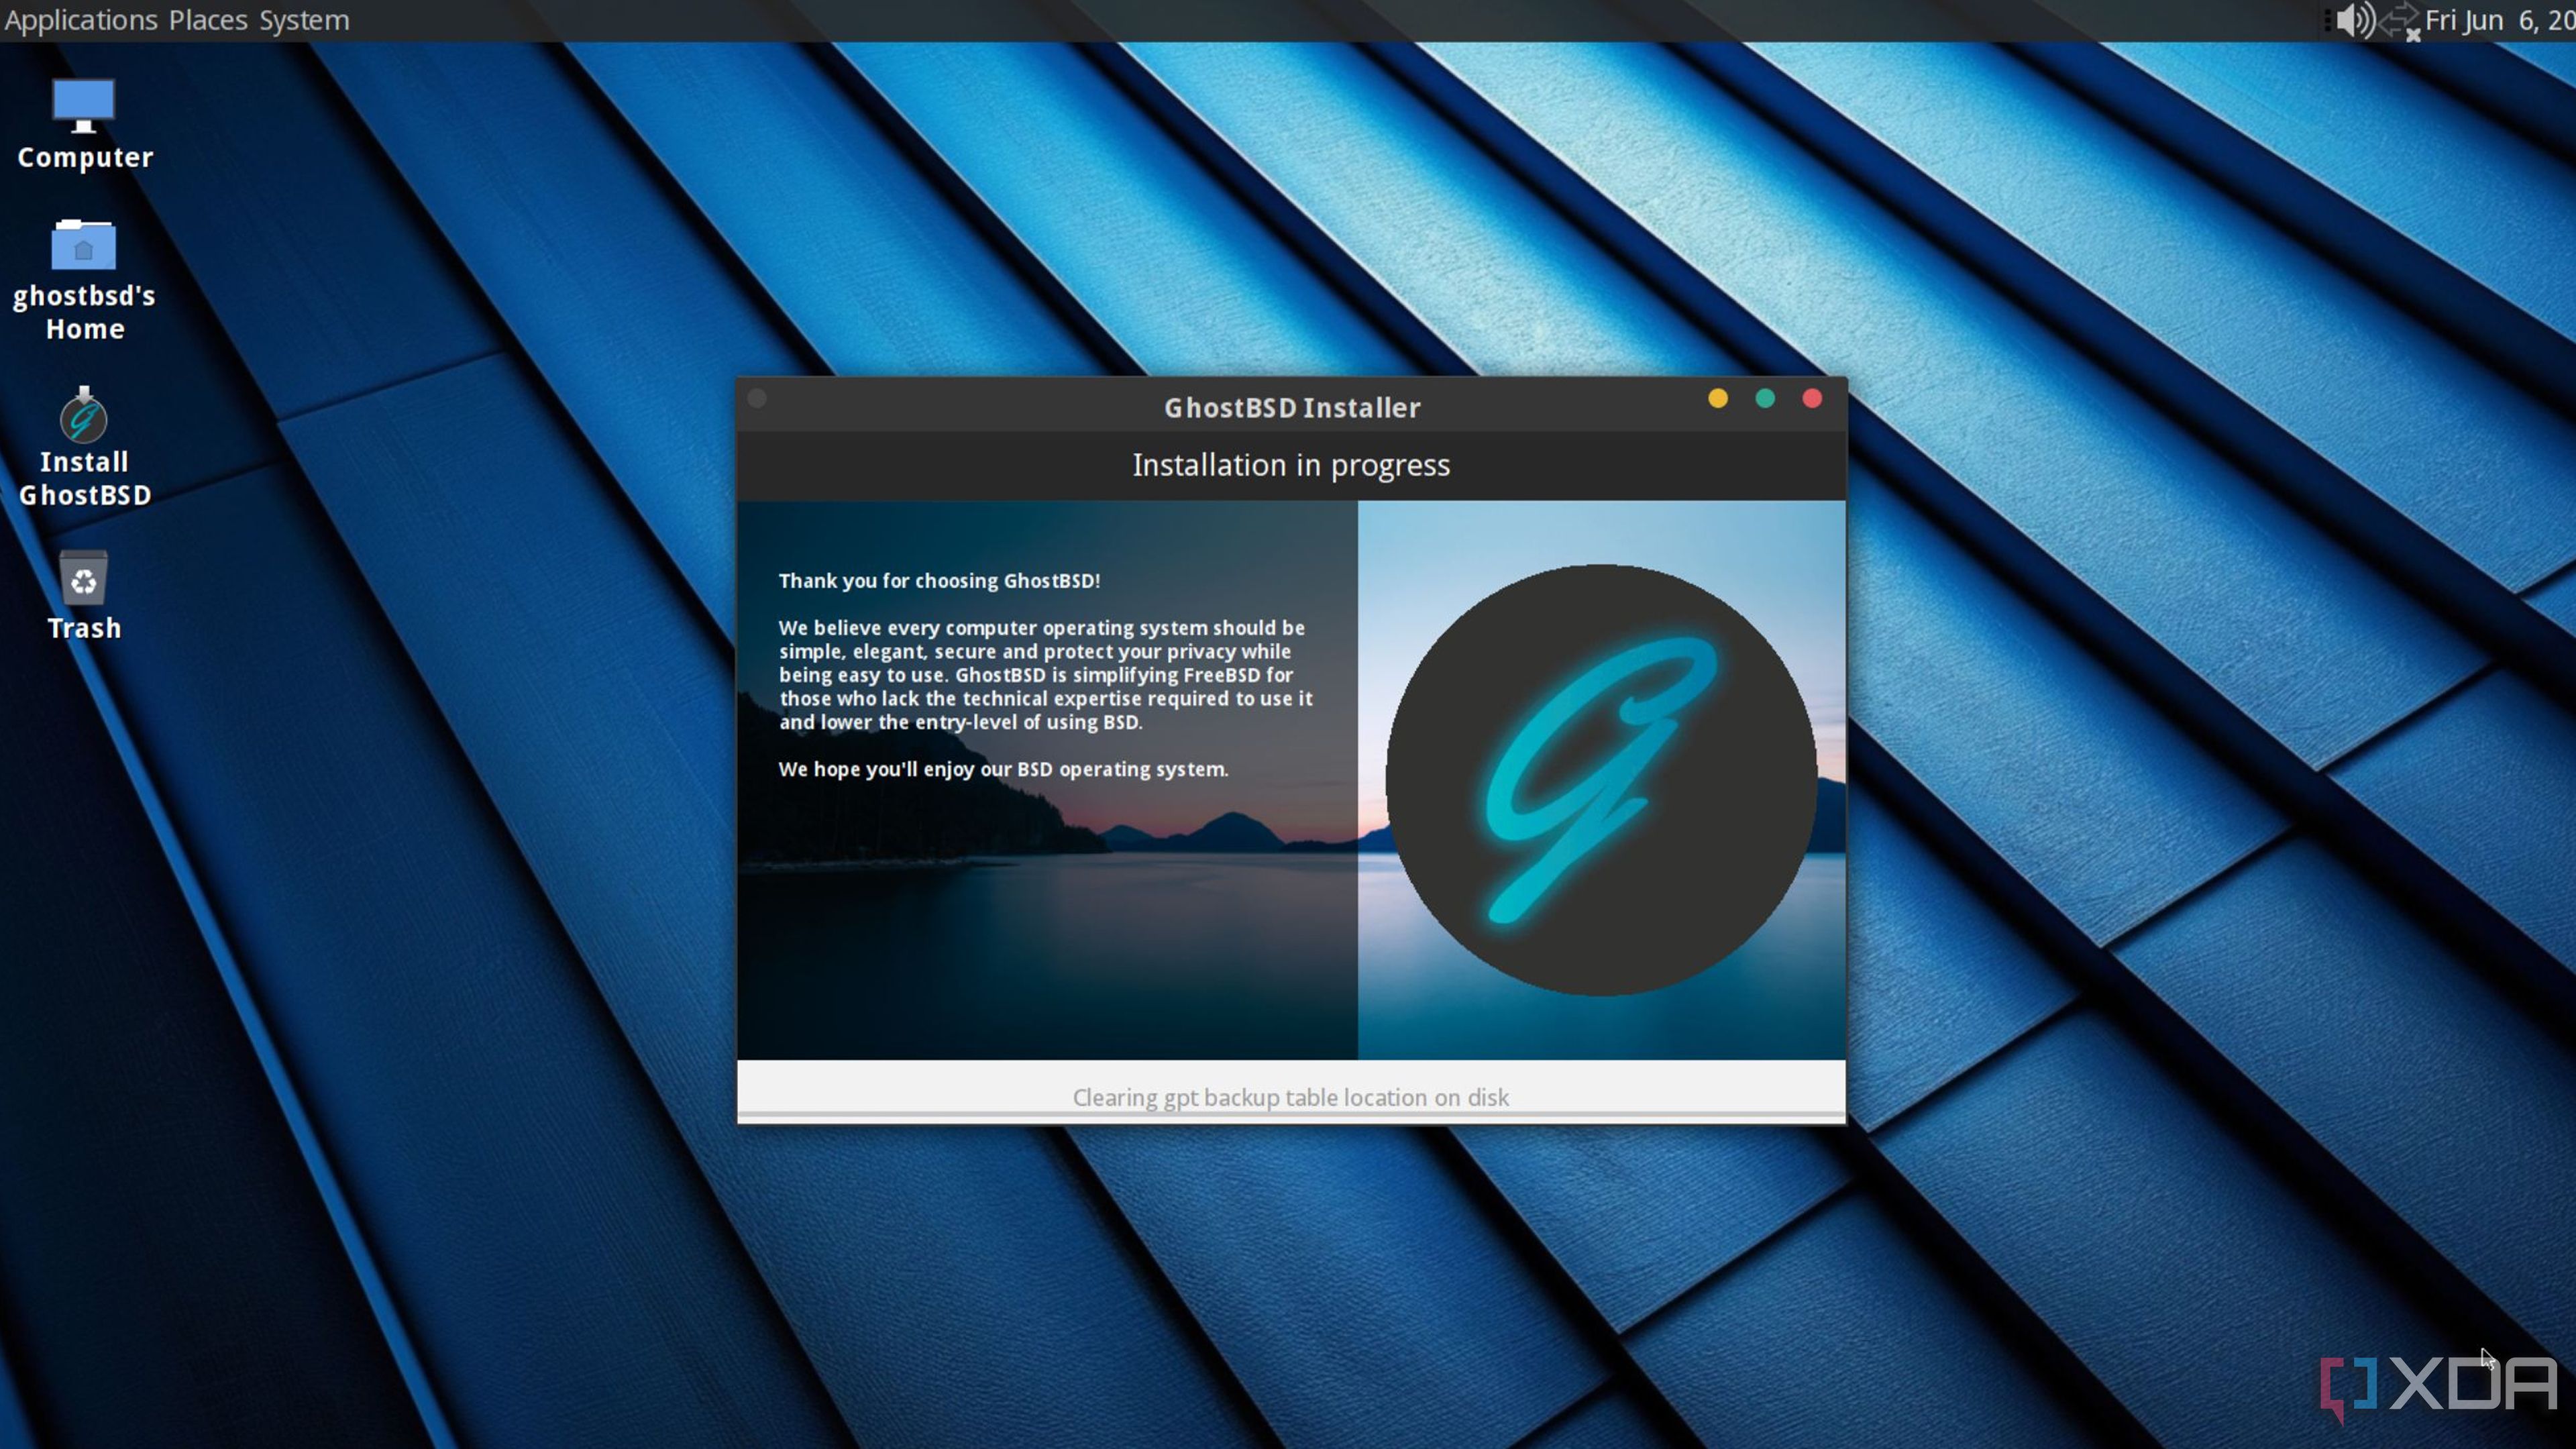Open the System menu
2576x1449 pixels.
coord(304,20)
